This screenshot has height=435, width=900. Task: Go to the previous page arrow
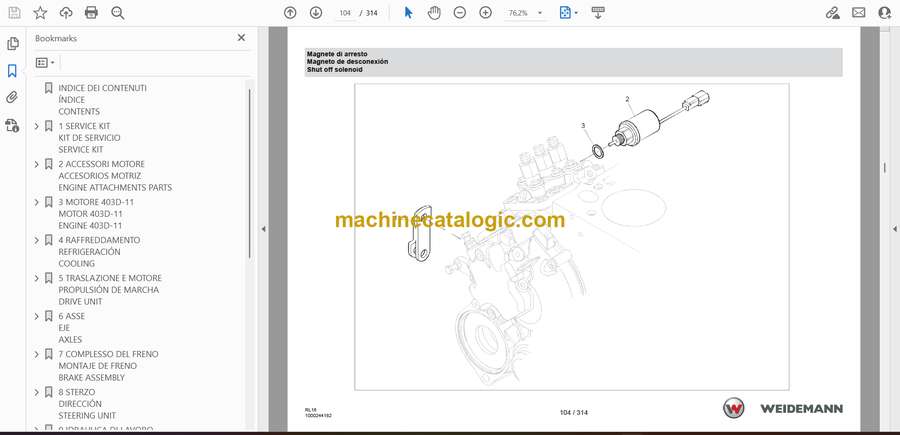coord(290,13)
